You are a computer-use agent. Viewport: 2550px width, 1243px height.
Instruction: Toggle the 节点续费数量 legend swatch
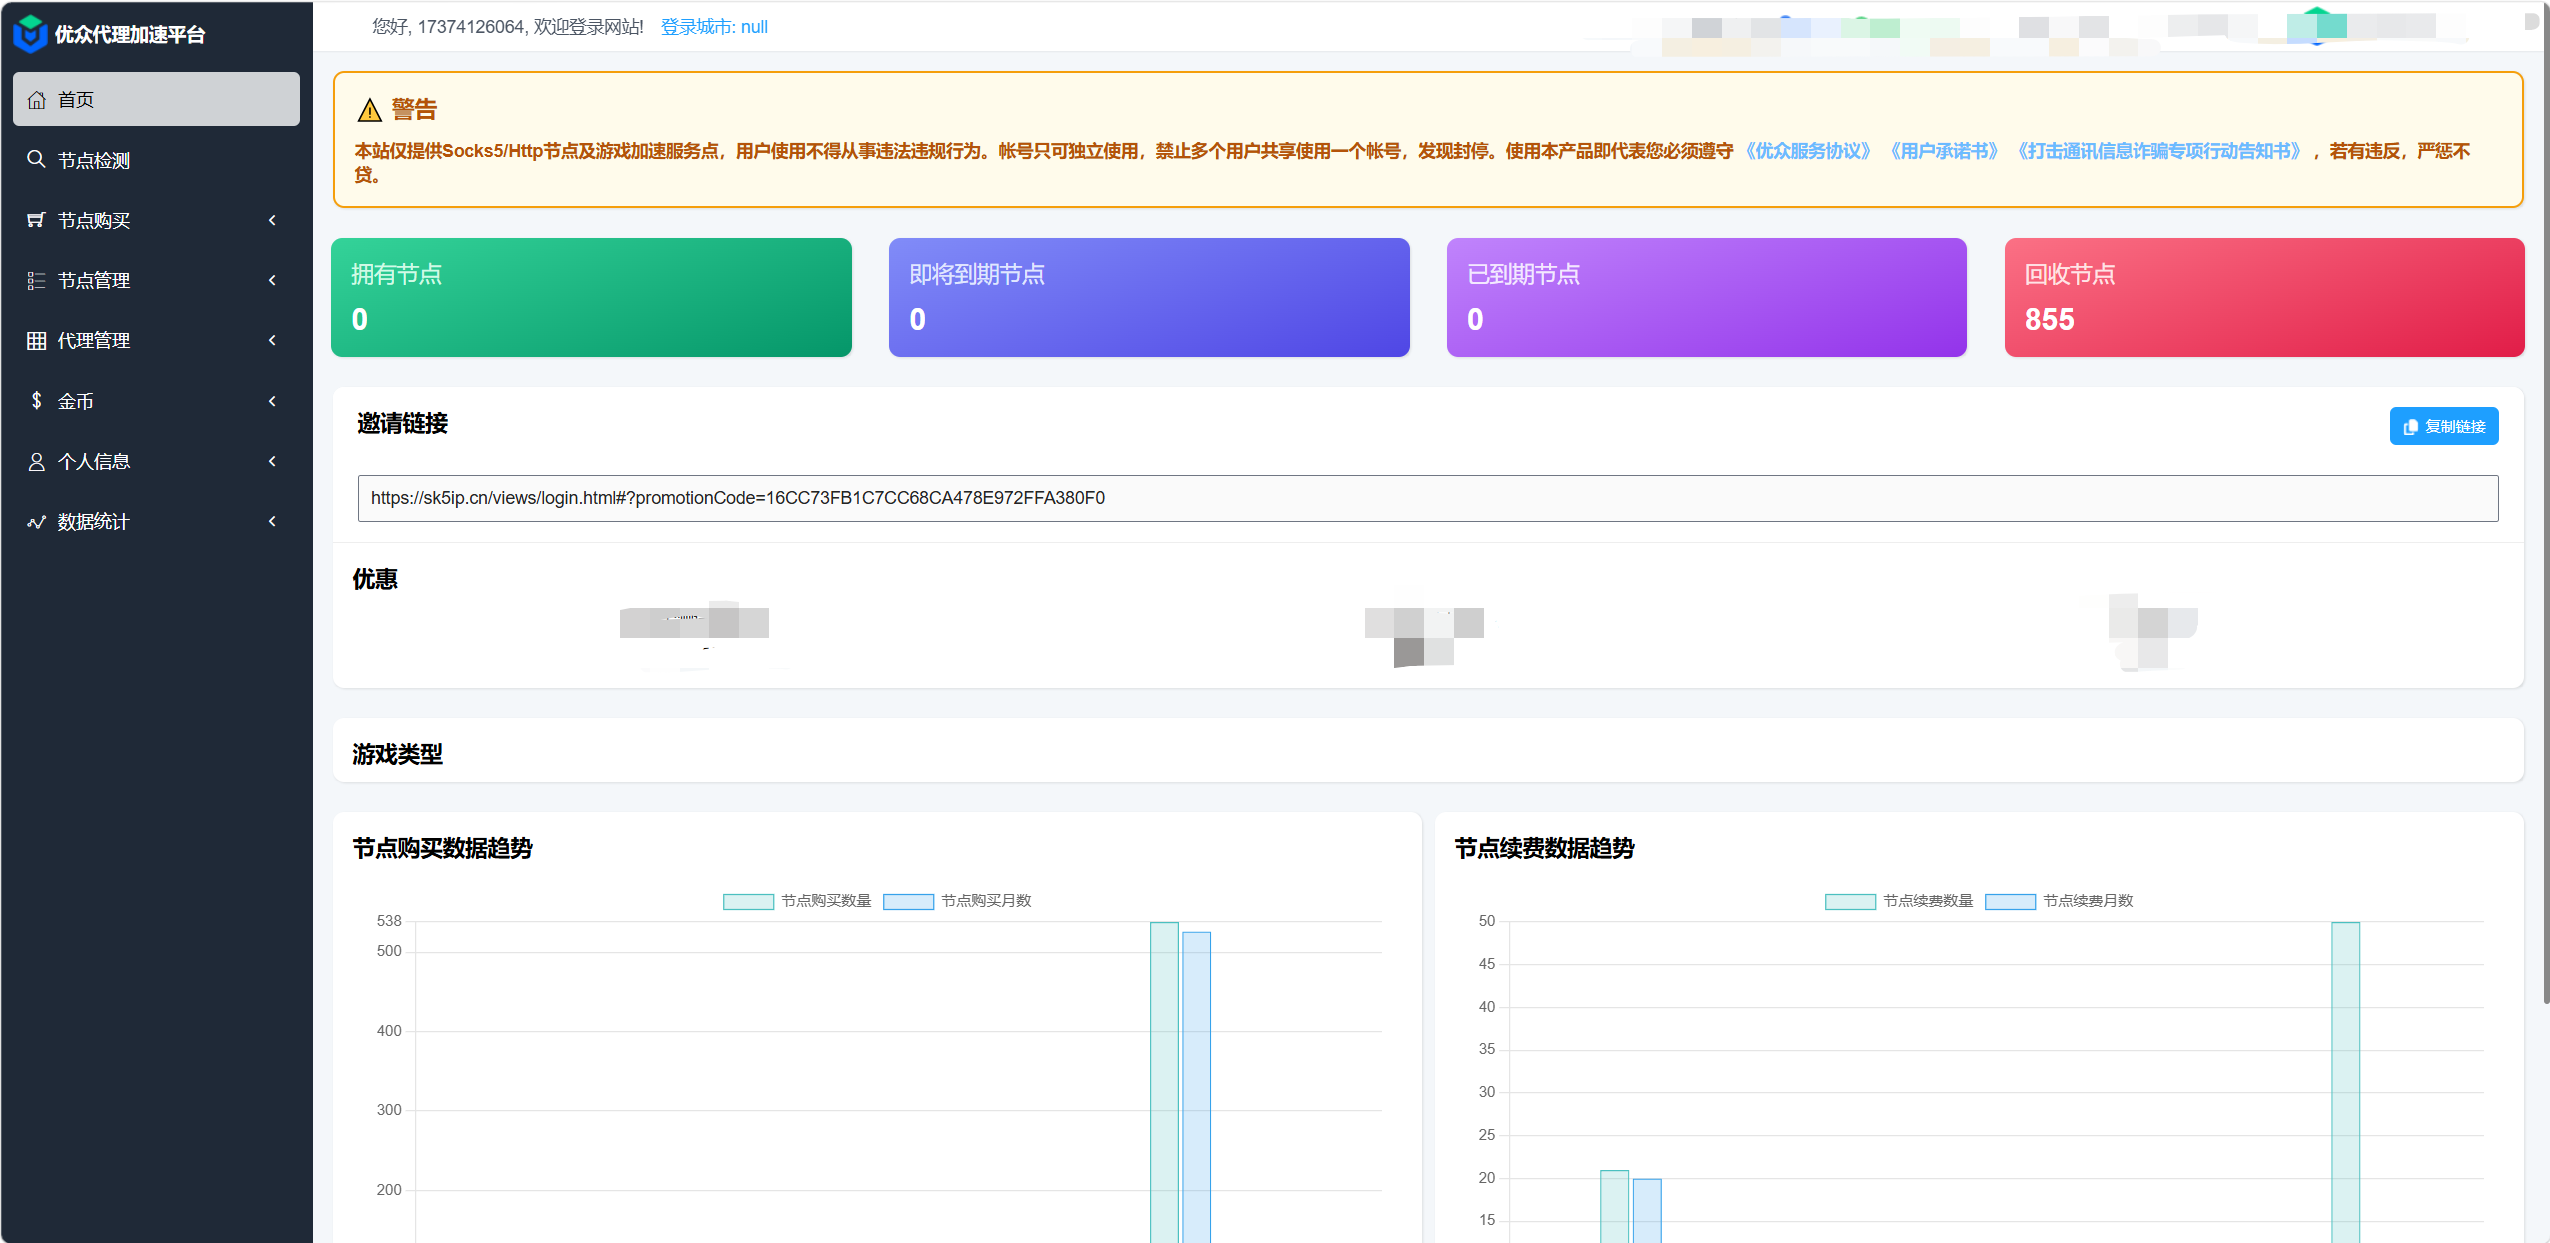(1850, 901)
